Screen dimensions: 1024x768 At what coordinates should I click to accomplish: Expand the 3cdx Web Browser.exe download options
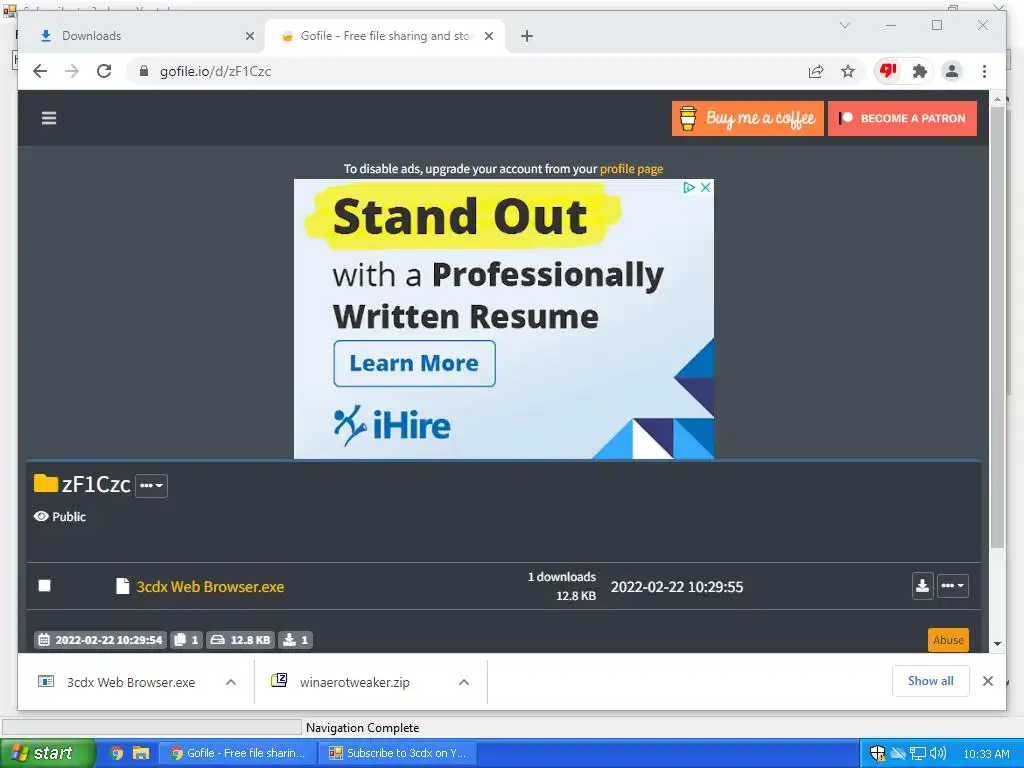tap(231, 682)
